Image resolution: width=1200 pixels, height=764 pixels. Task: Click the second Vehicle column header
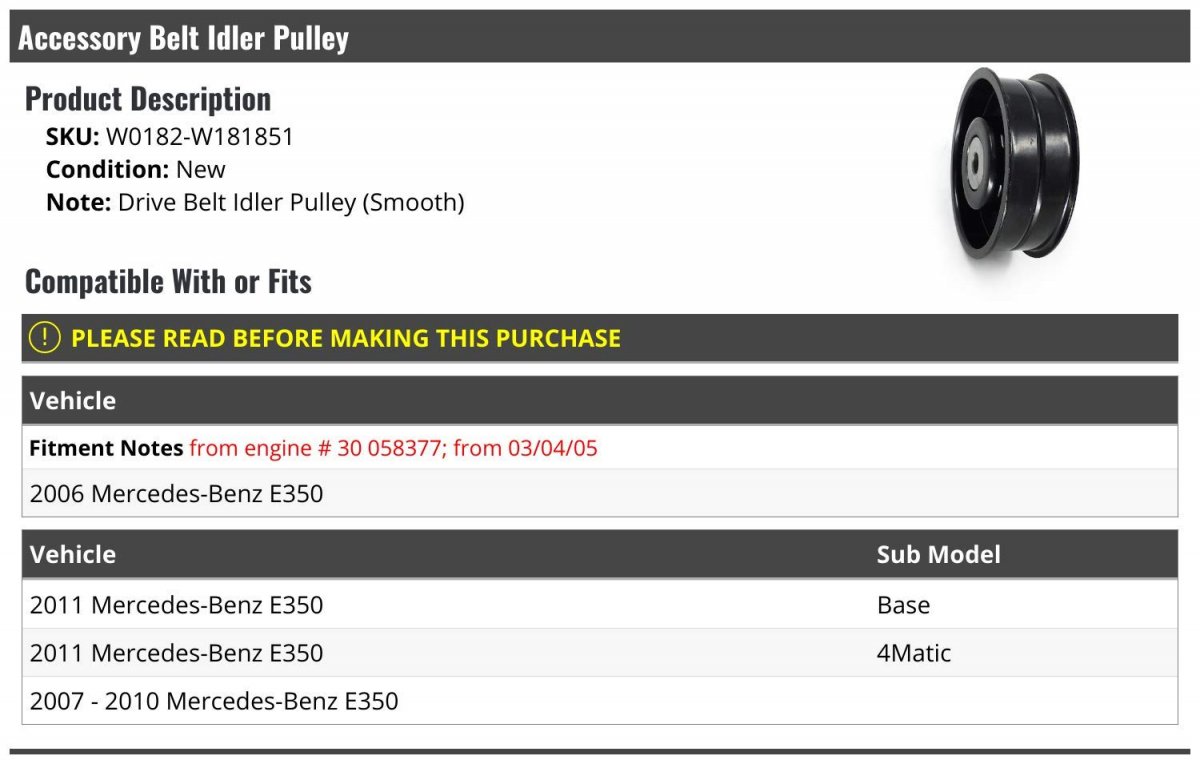tap(73, 555)
